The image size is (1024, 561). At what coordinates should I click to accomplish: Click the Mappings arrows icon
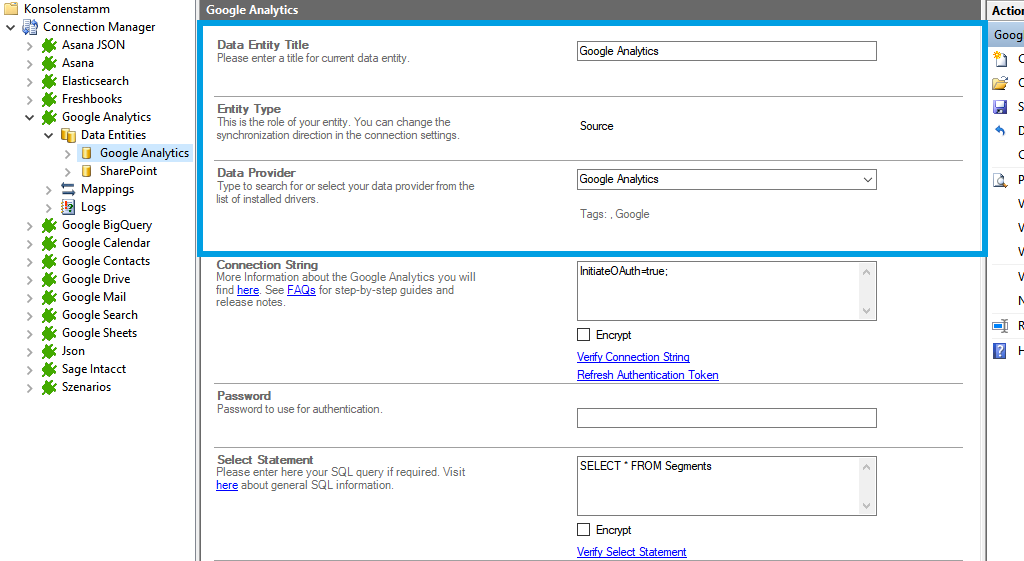coord(68,189)
